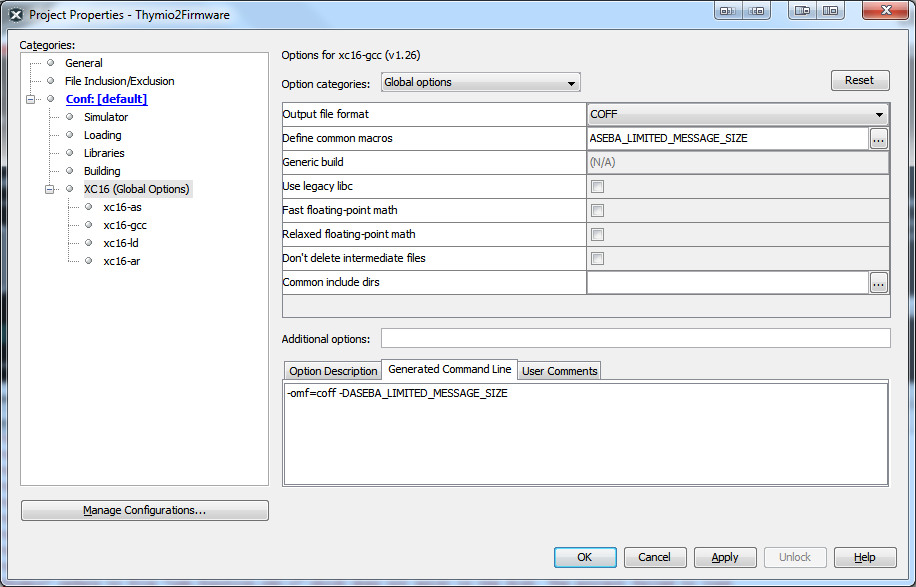Enable Fast floating-point math
Image resolution: width=916 pixels, height=587 pixels.
(597, 211)
